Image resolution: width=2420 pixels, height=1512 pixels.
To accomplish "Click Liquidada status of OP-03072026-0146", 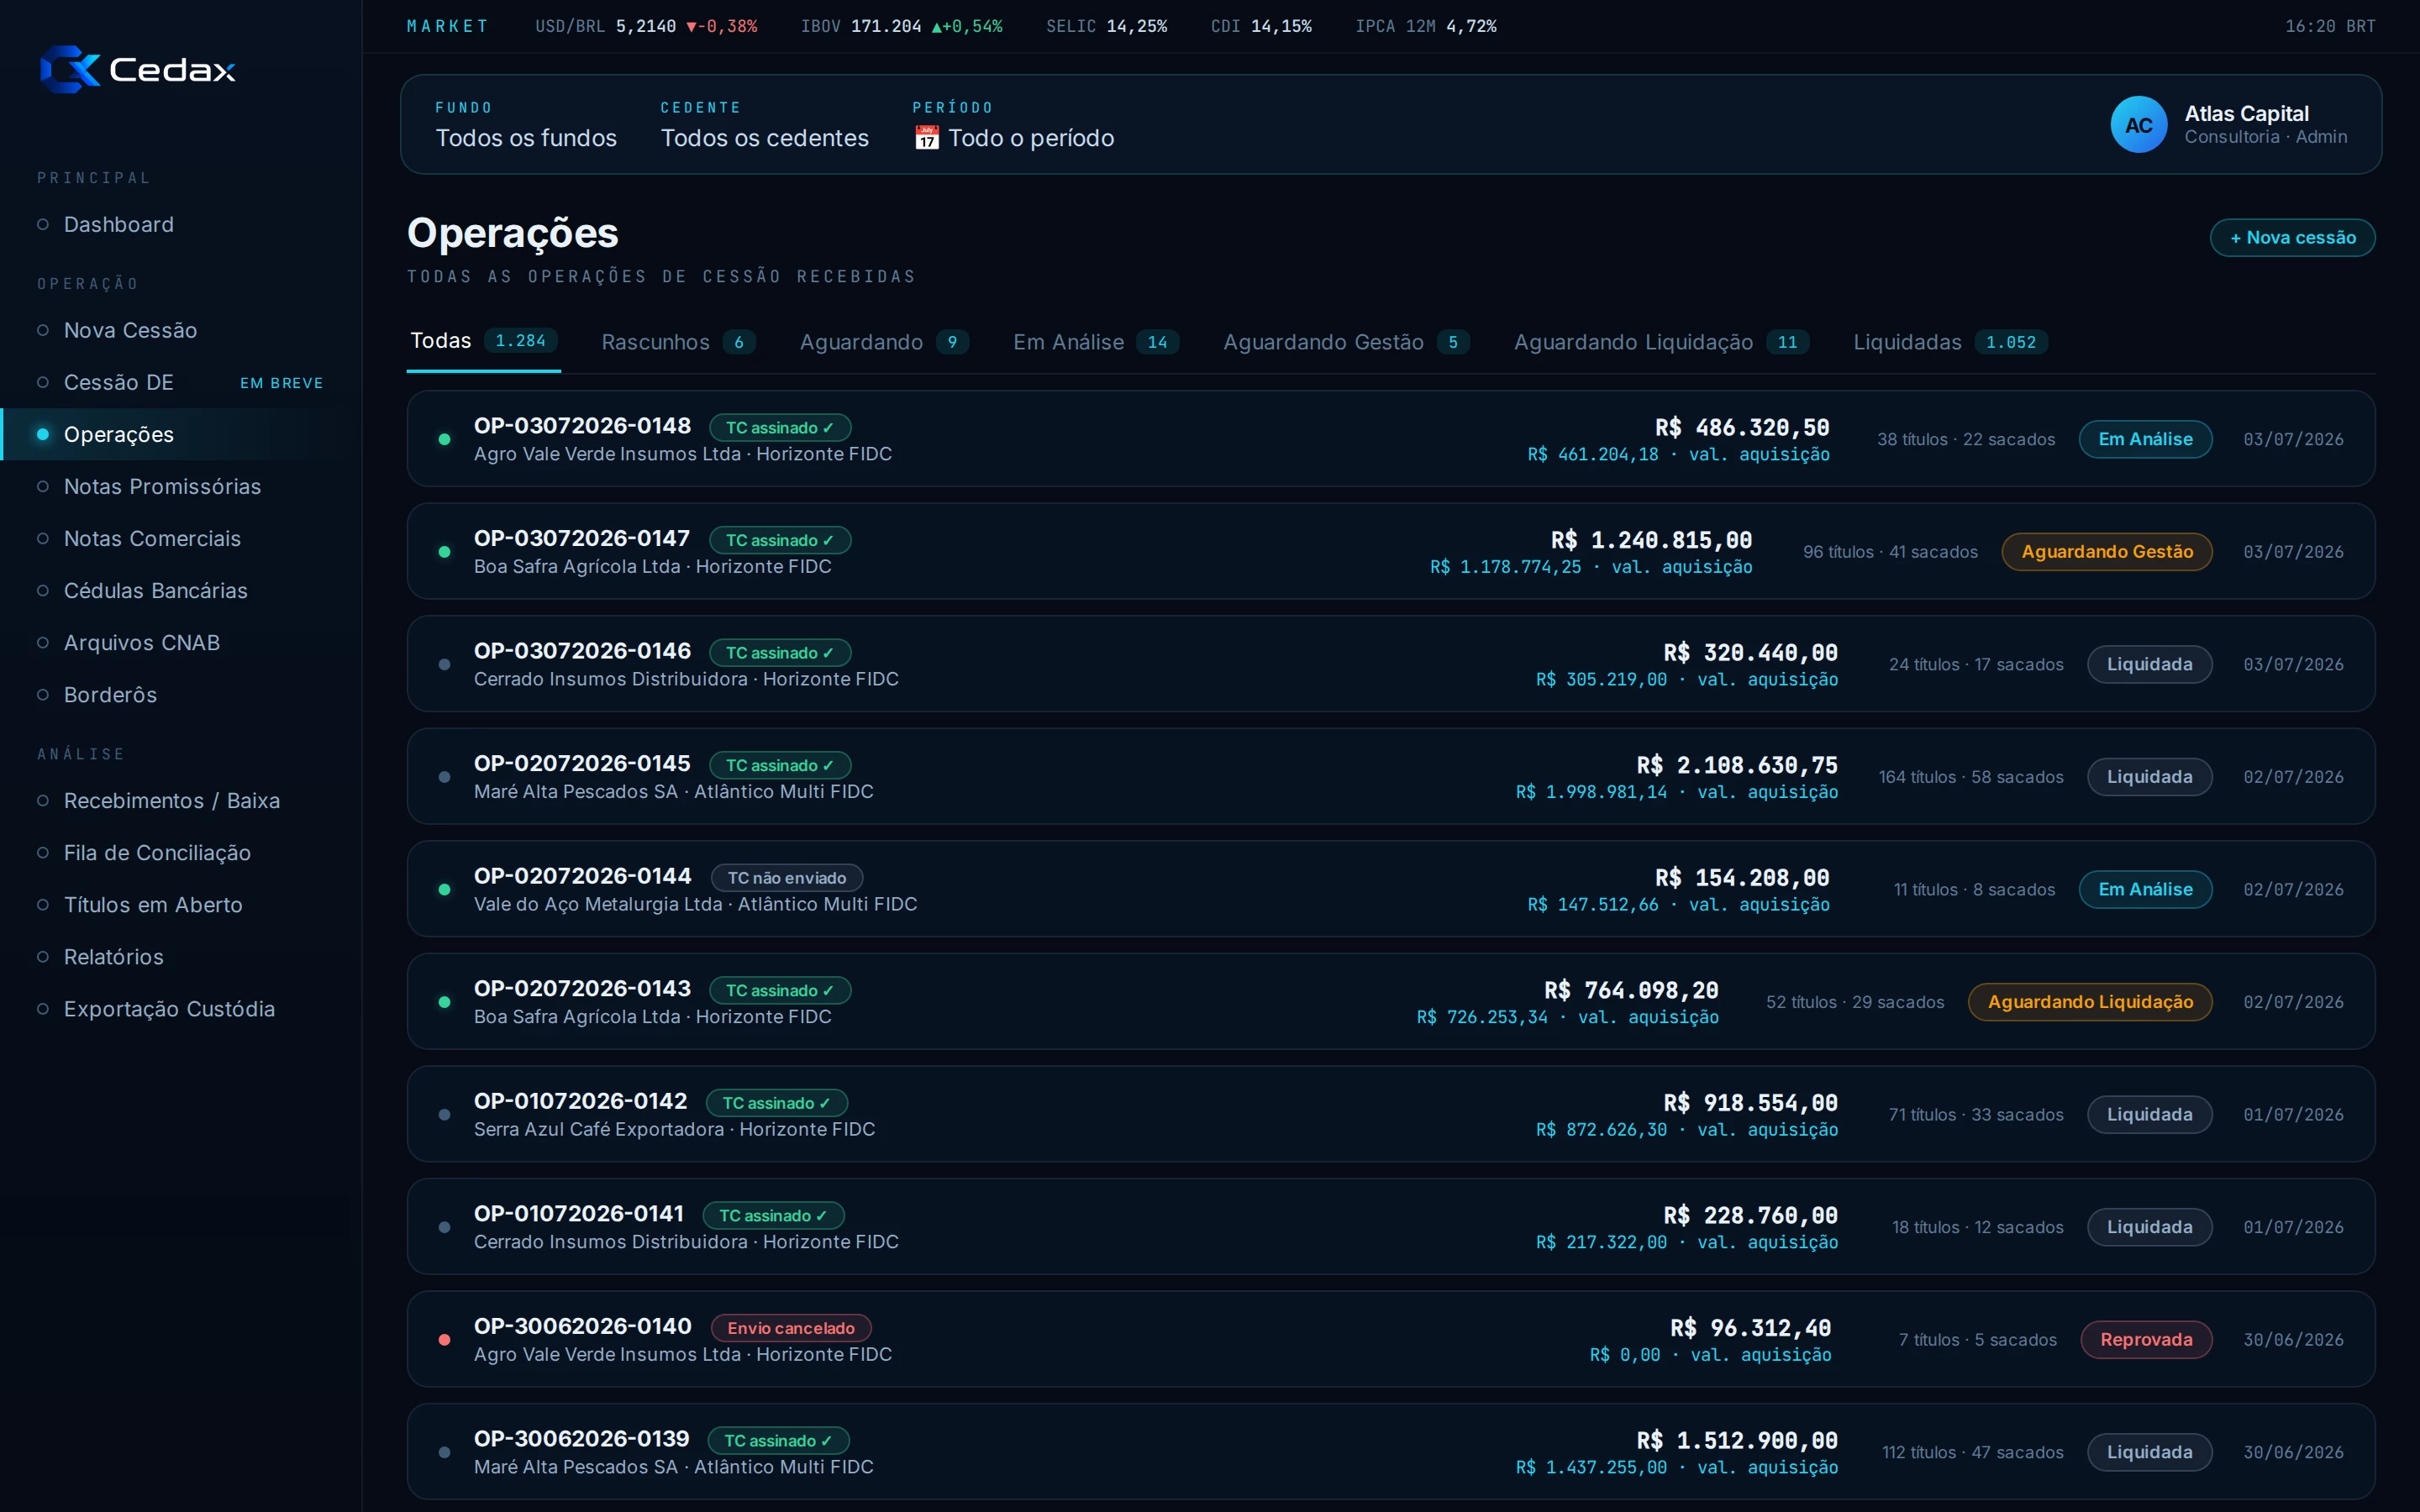I will [x=2149, y=664].
